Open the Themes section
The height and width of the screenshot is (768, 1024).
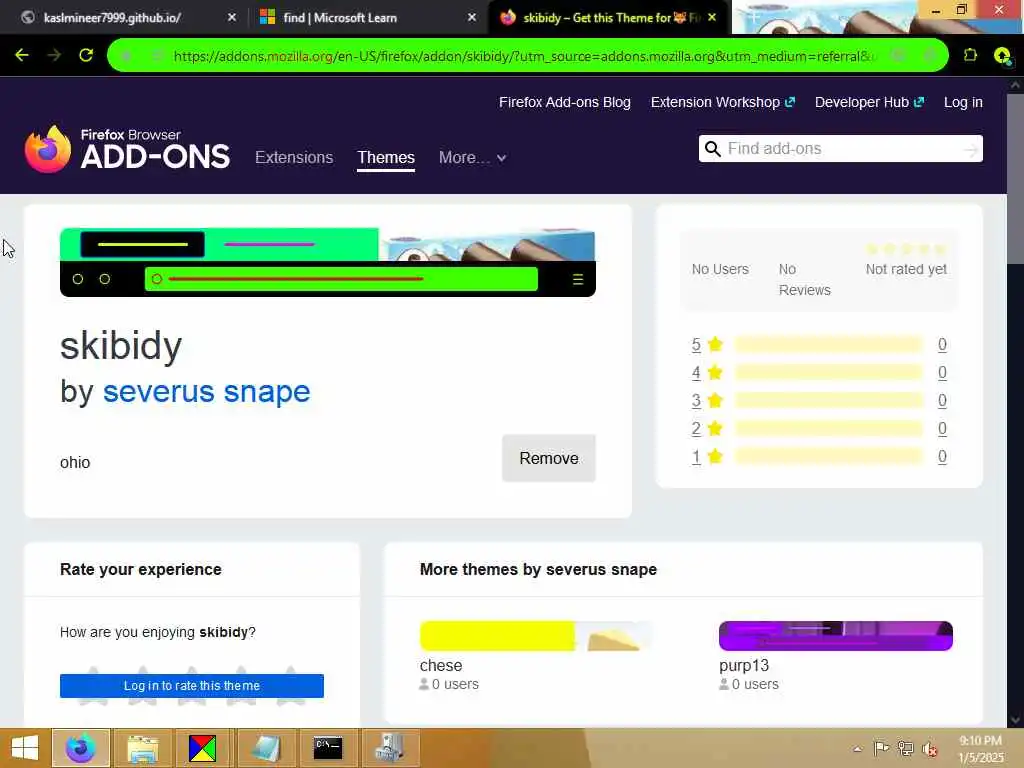[386, 157]
